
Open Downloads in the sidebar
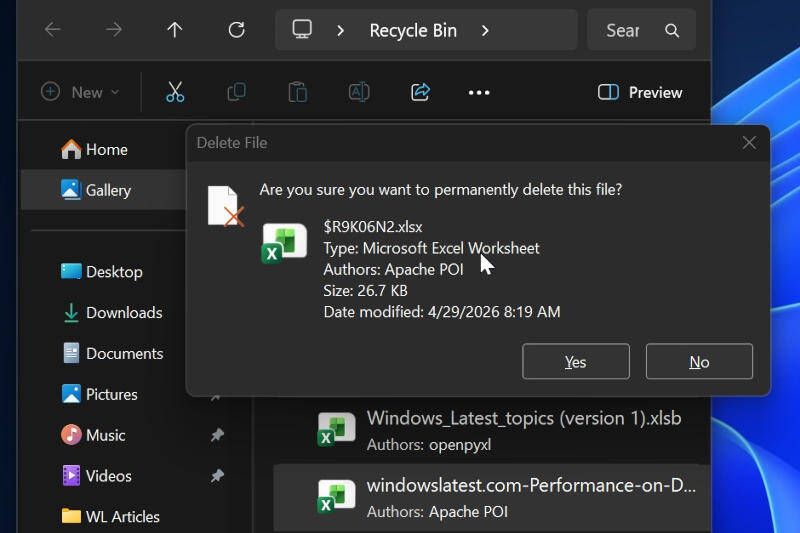coord(112,313)
